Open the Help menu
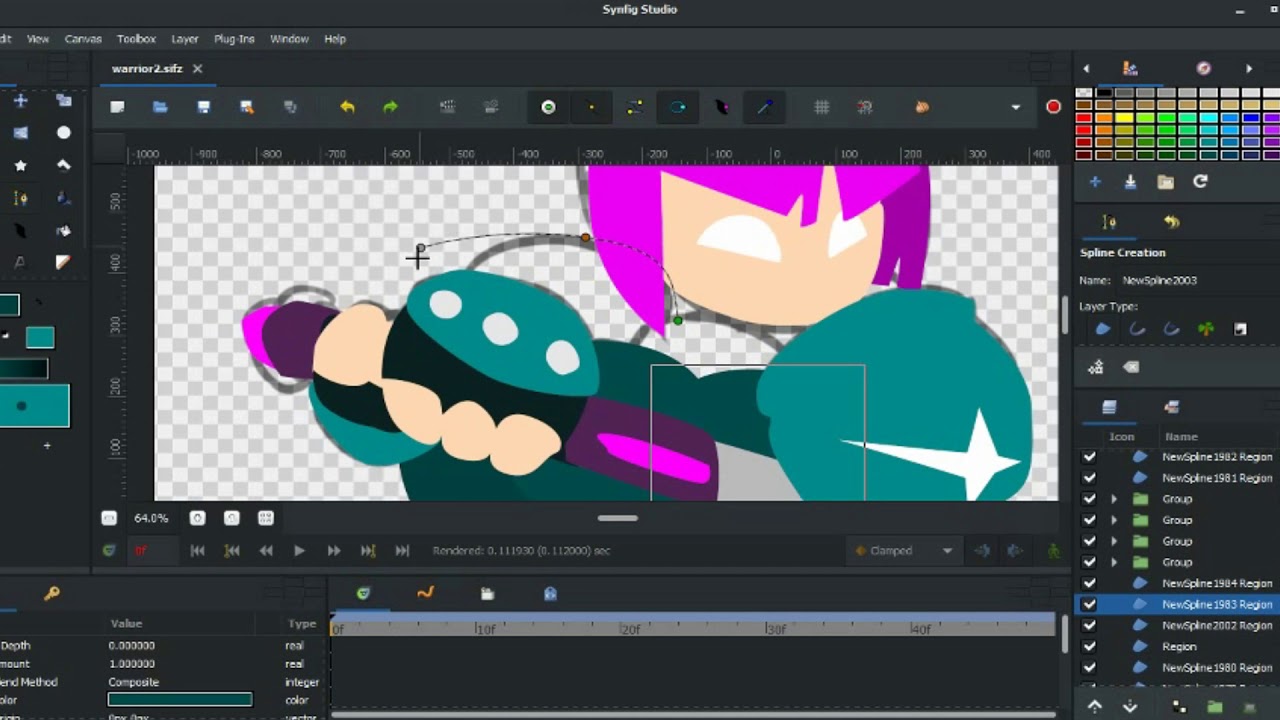The image size is (1280, 720). tap(335, 39)
